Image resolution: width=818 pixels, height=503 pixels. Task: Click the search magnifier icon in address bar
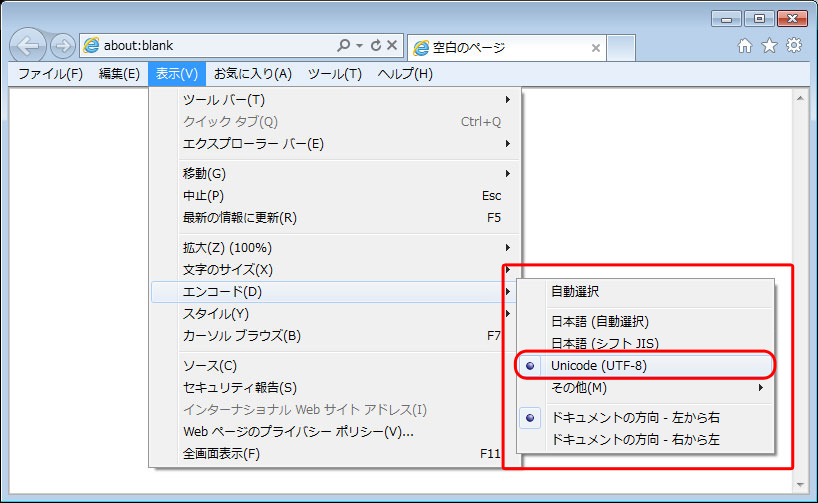pyautogui.click(x=343, y=45)
